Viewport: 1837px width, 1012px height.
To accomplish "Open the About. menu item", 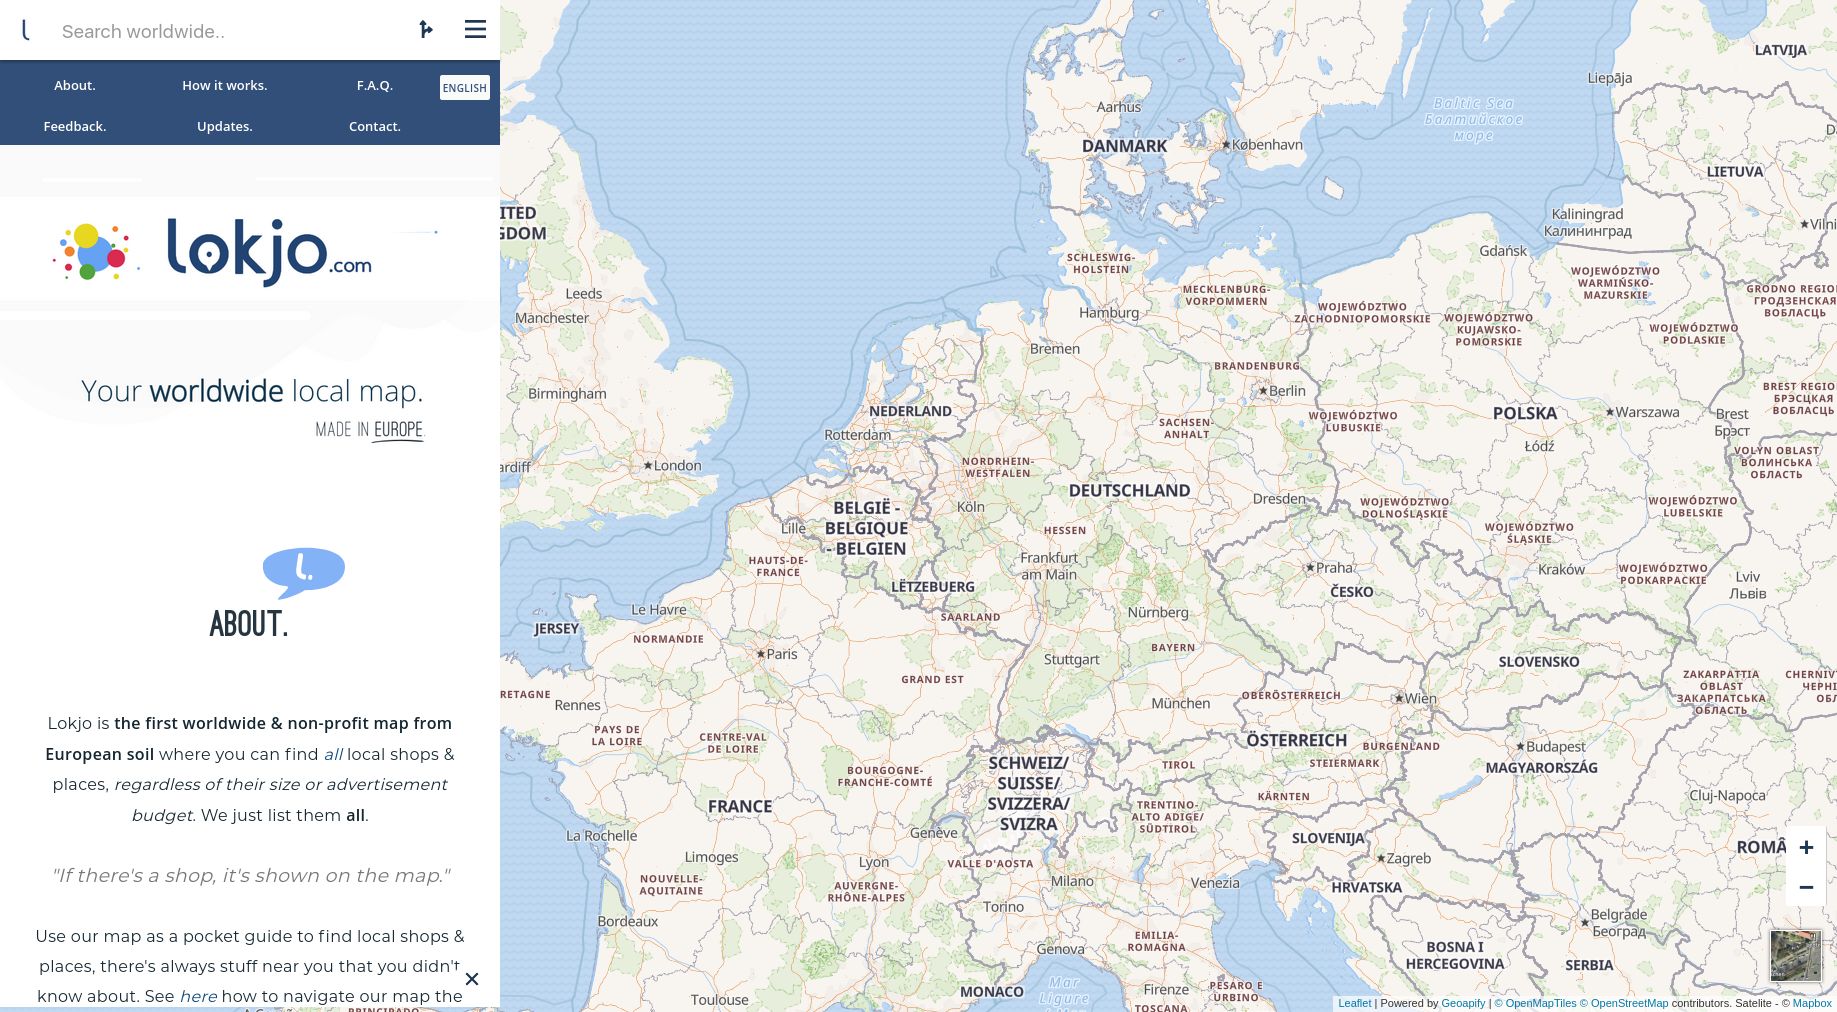I will pos(74,85).
